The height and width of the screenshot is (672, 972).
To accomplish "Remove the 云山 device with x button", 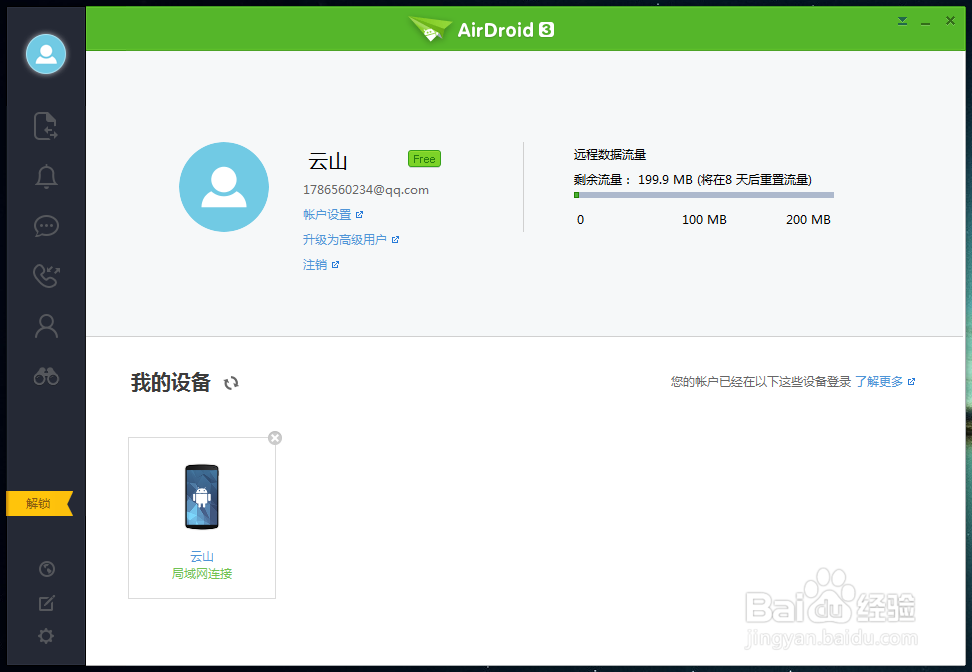I will 275,438.
